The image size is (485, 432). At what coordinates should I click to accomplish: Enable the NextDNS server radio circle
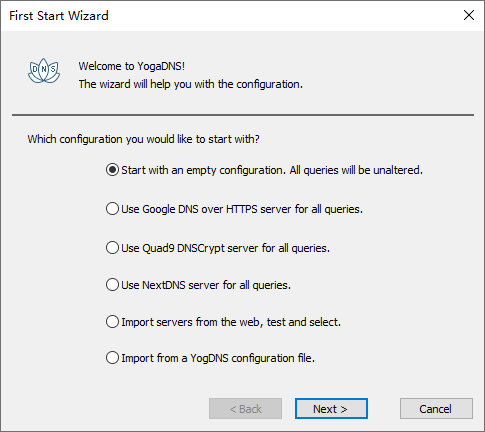coord(112,285)
